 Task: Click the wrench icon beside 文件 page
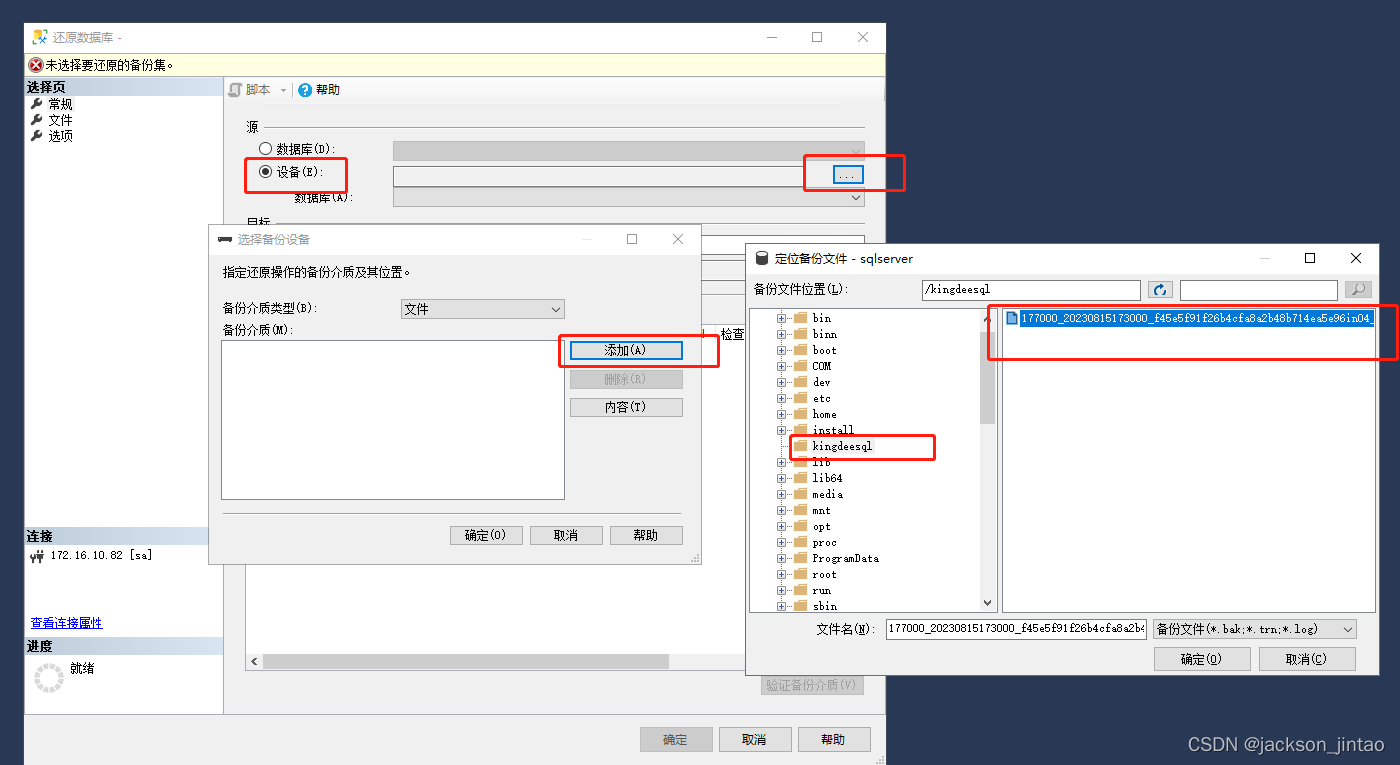(x=37, y=120)
